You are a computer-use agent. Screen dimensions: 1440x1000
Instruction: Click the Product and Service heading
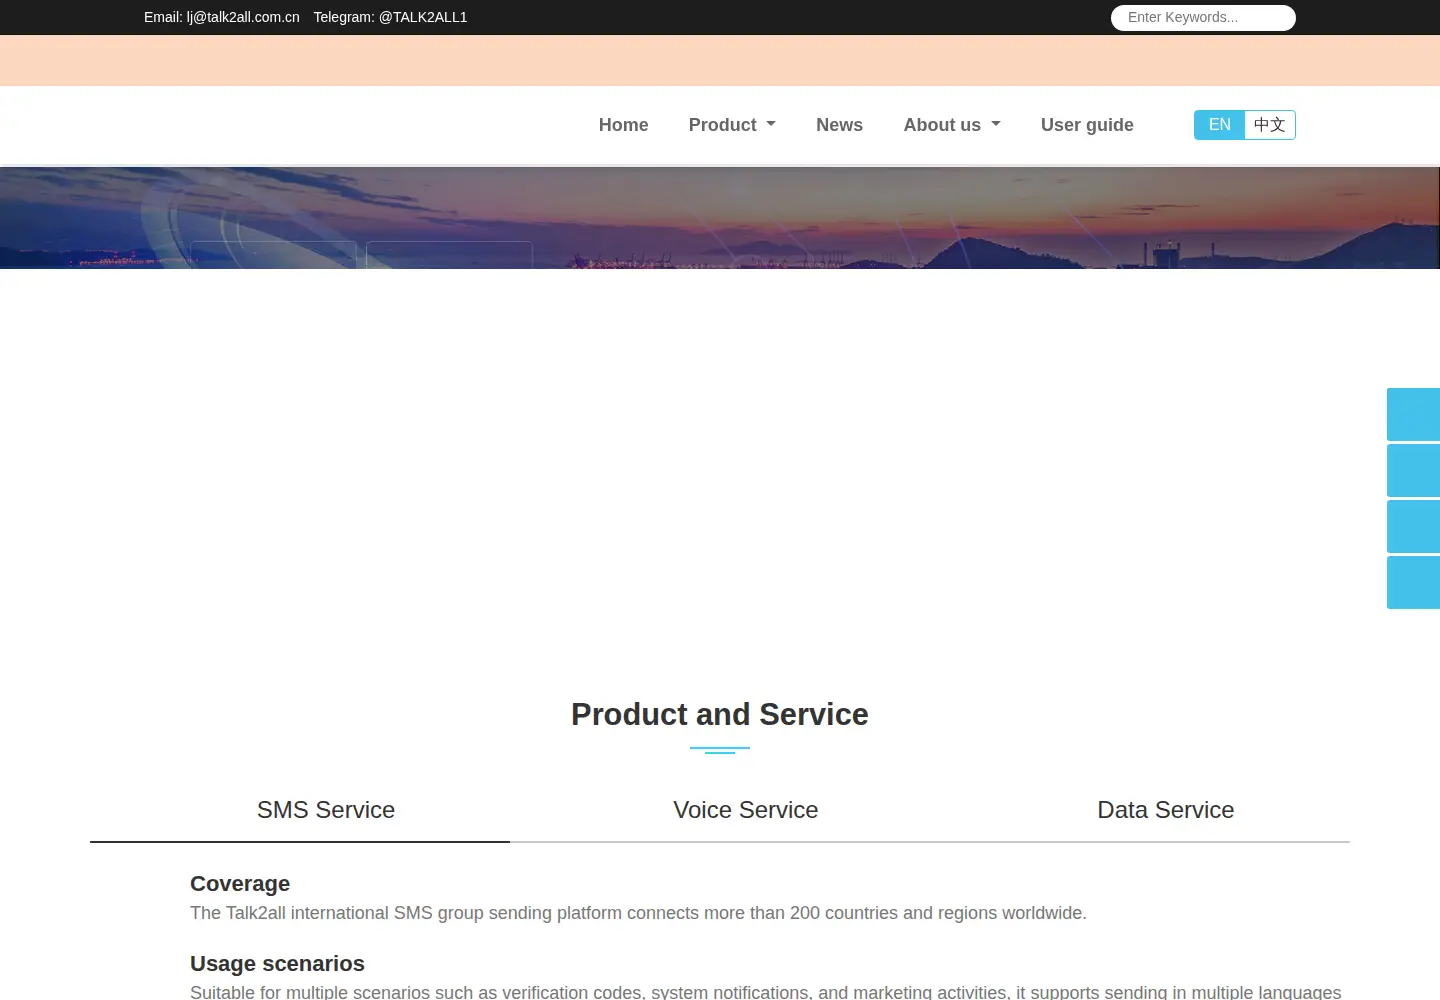720,714
